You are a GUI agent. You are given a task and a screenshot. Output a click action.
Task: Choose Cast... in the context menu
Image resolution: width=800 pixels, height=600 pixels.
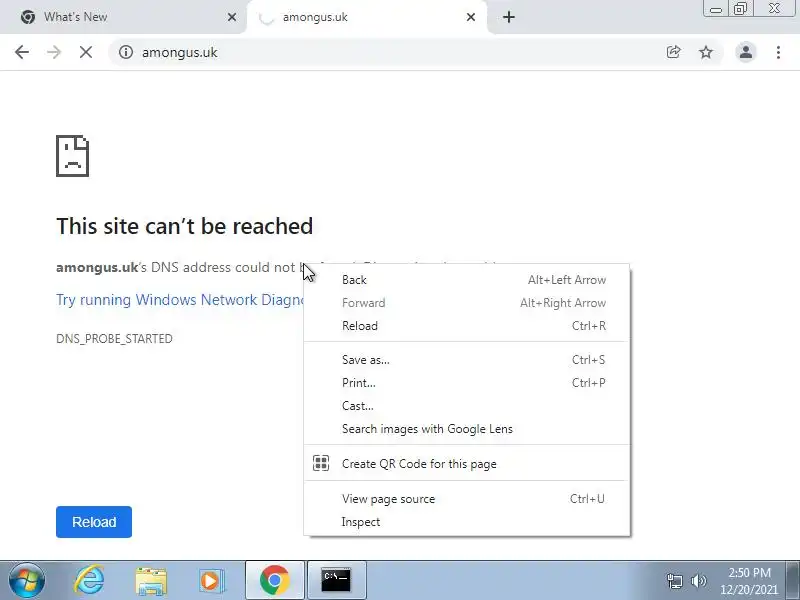pyautogui.click(x=467, y=406)
